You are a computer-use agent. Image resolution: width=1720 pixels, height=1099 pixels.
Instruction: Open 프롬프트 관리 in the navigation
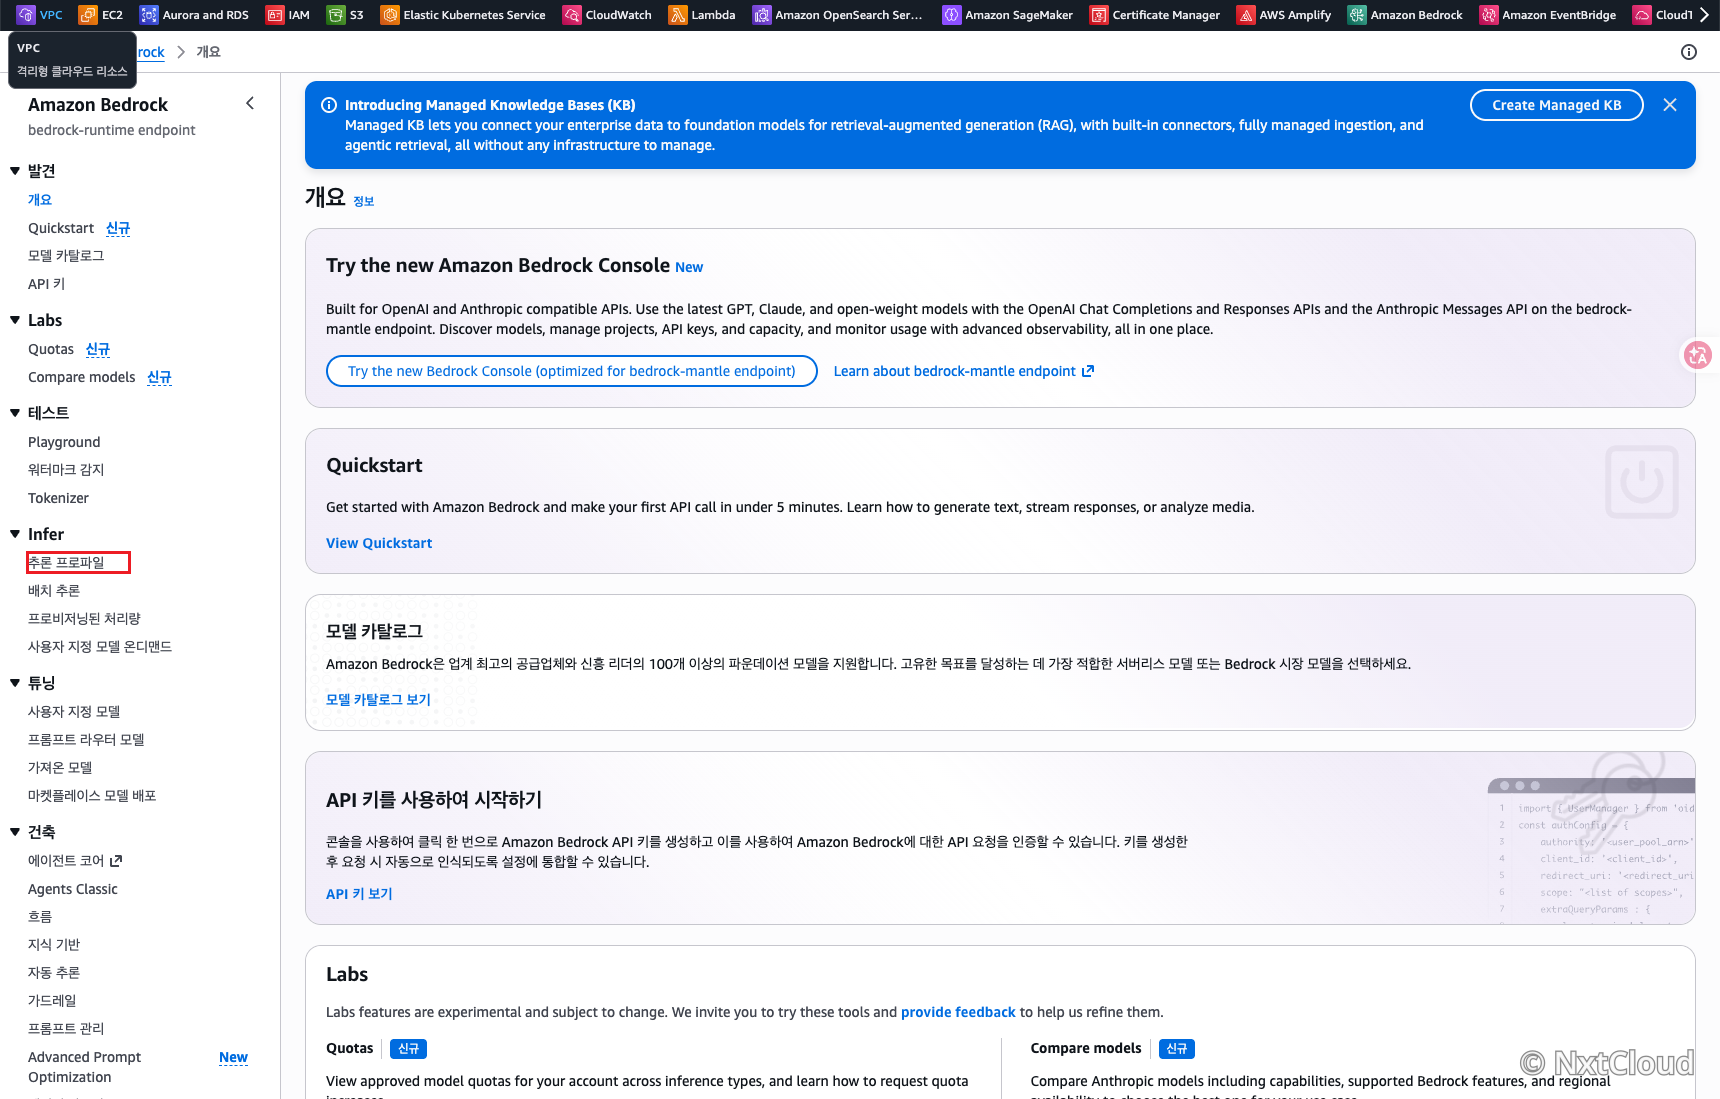click(x=66, y=1029)
